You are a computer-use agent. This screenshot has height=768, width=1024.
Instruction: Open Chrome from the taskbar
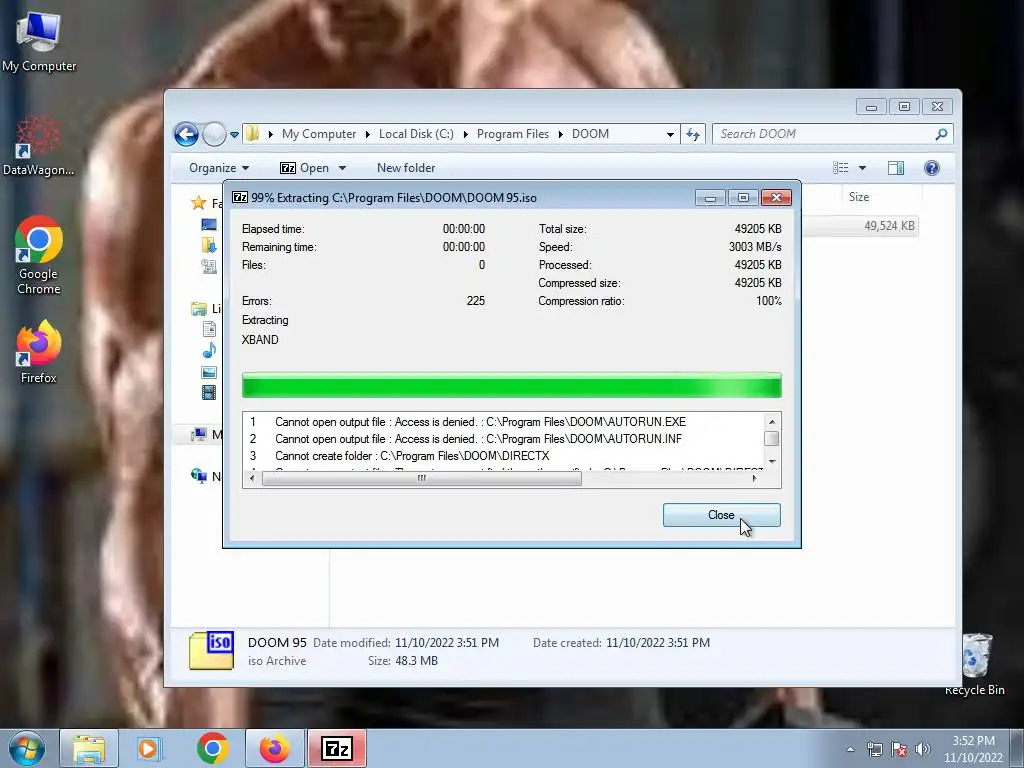212,748
